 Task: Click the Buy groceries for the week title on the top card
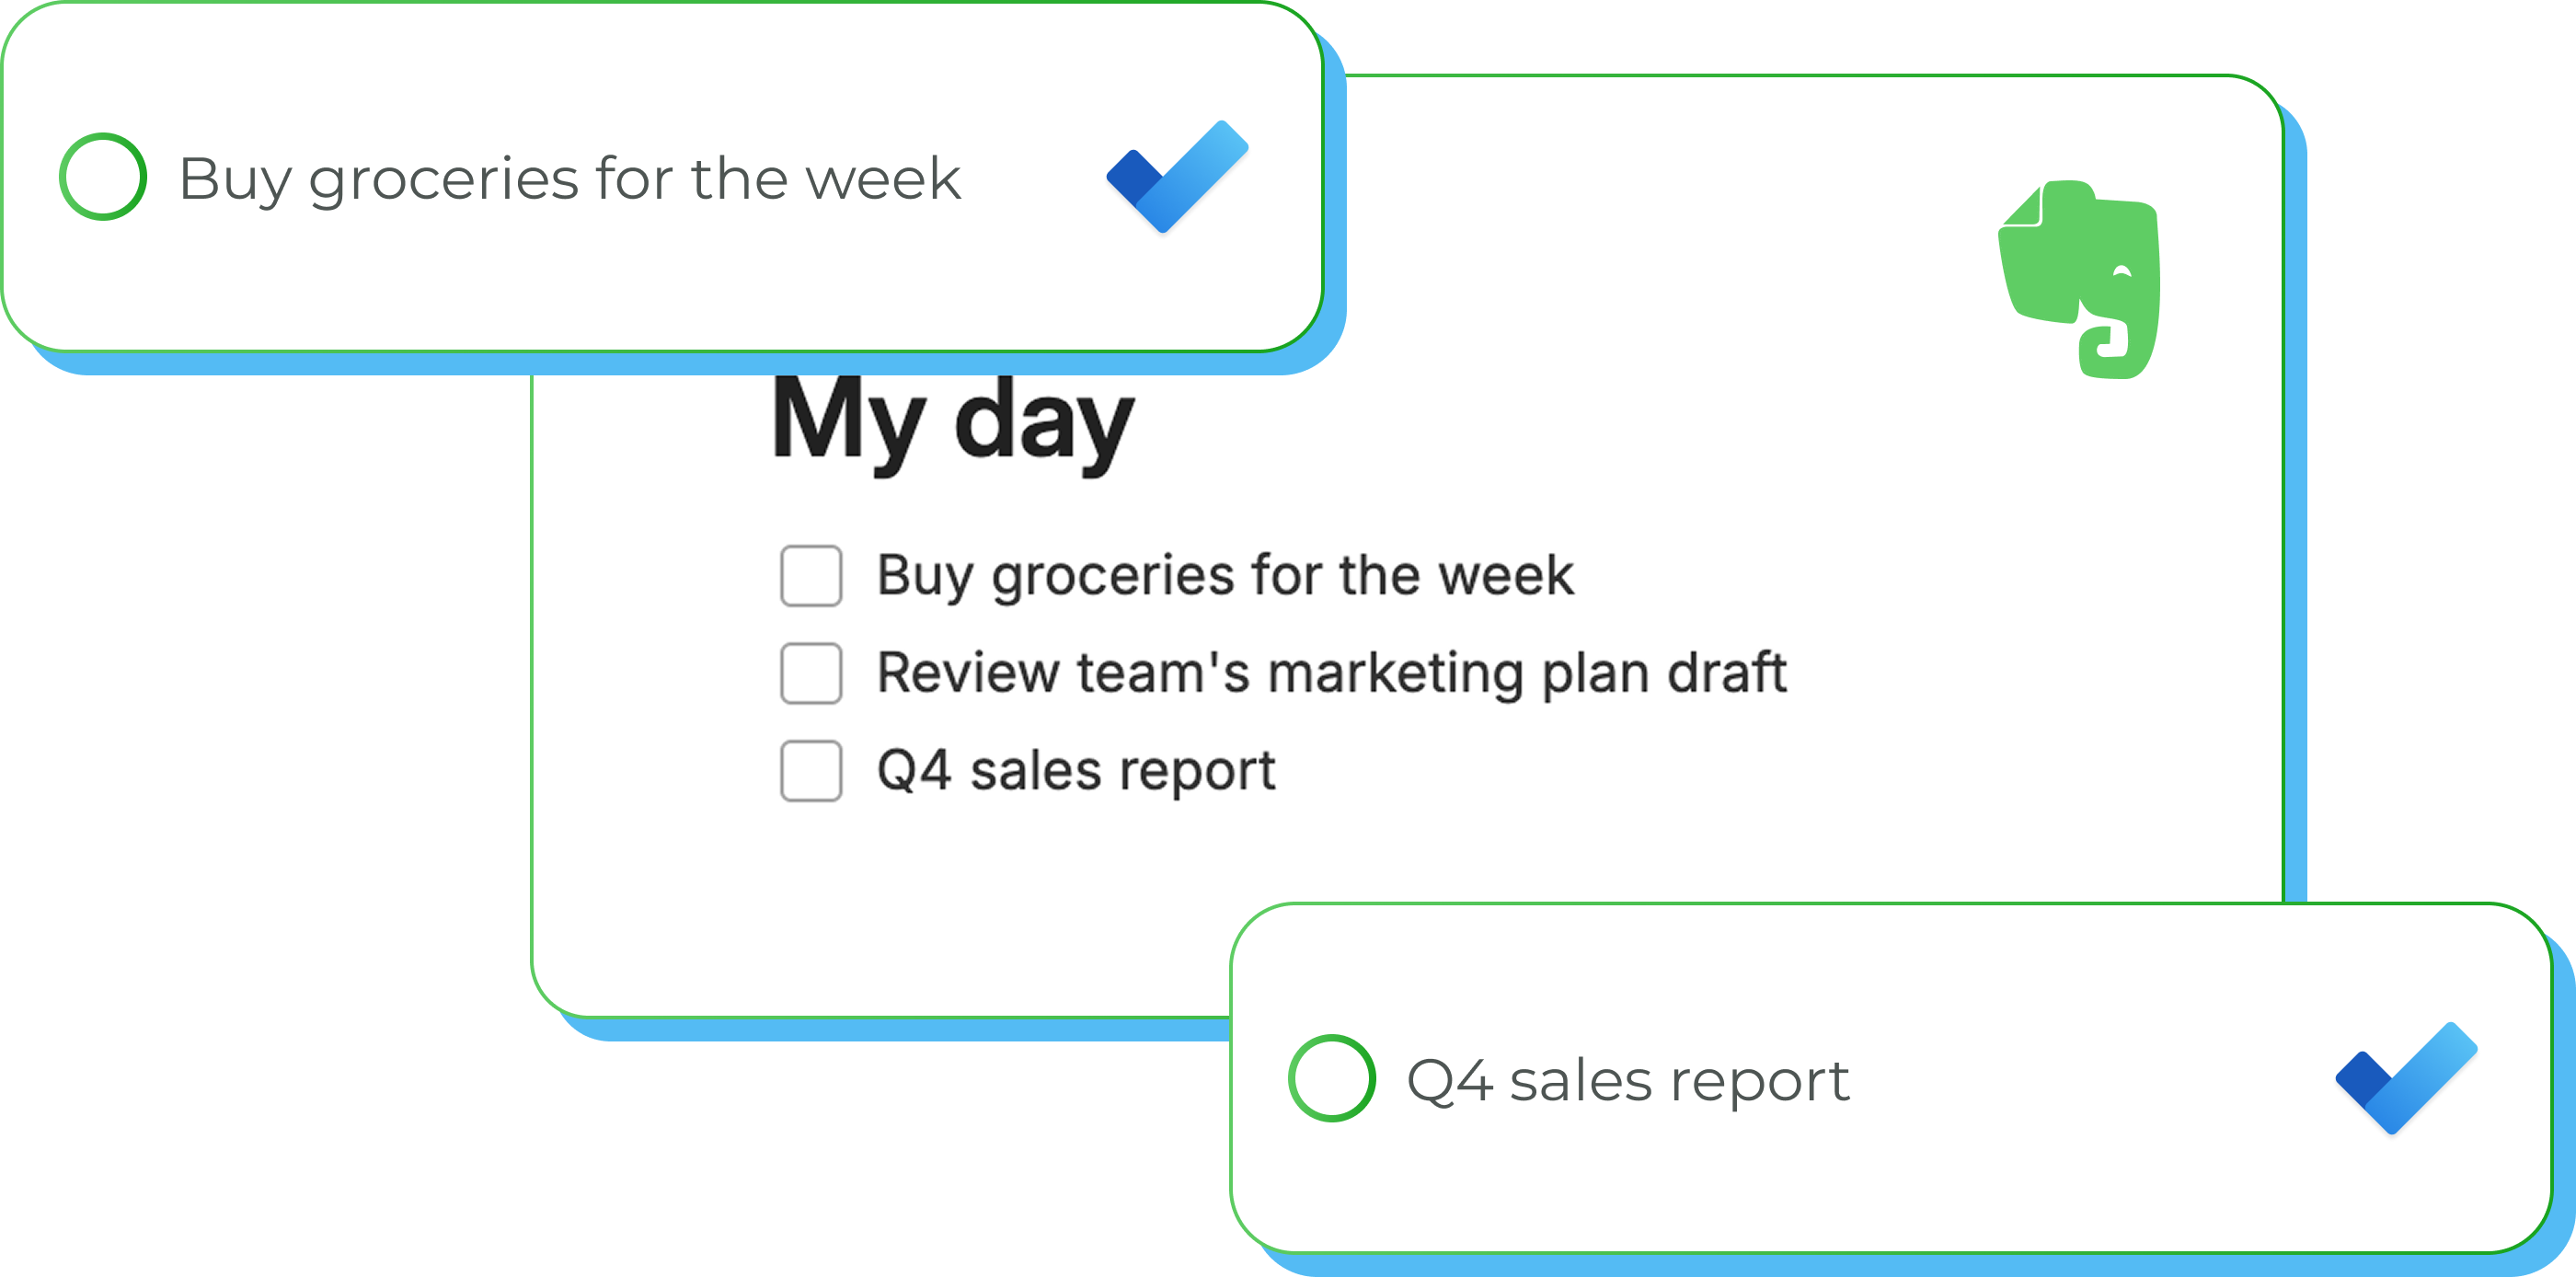tap(569, 179)
